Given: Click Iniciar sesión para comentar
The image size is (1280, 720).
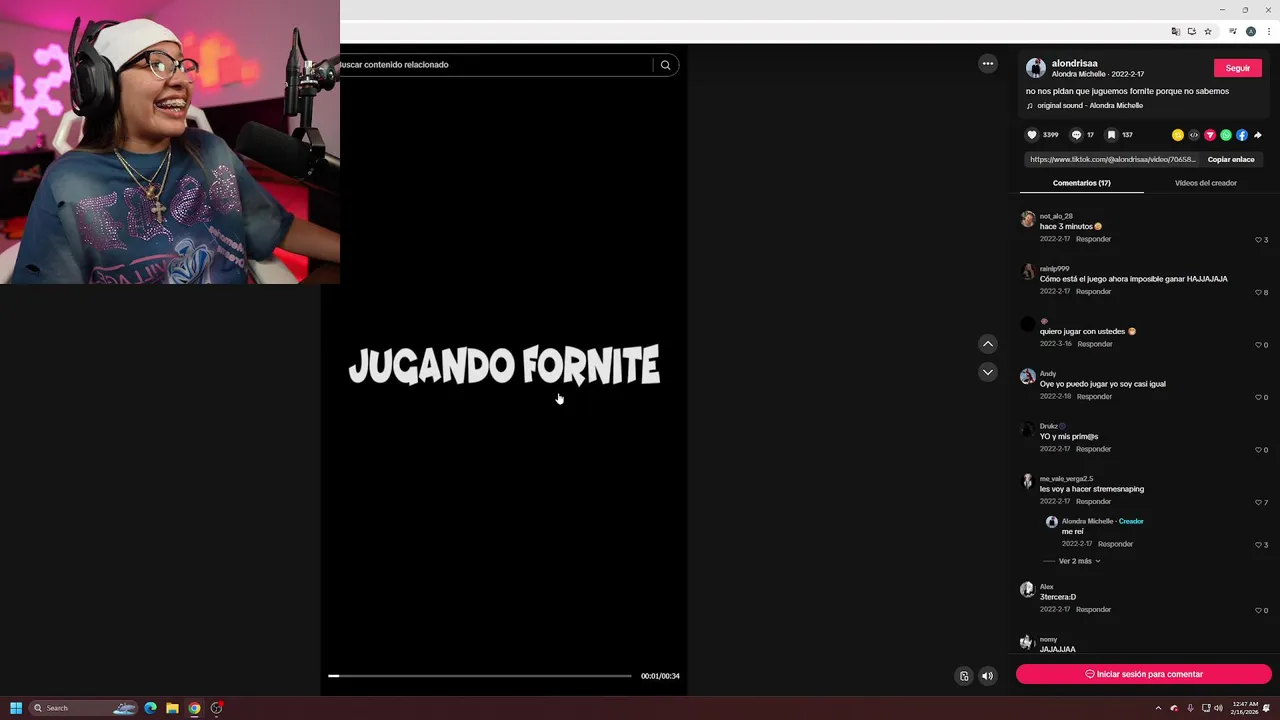Looking at the screenshot, I should [x=1144, y=674].
